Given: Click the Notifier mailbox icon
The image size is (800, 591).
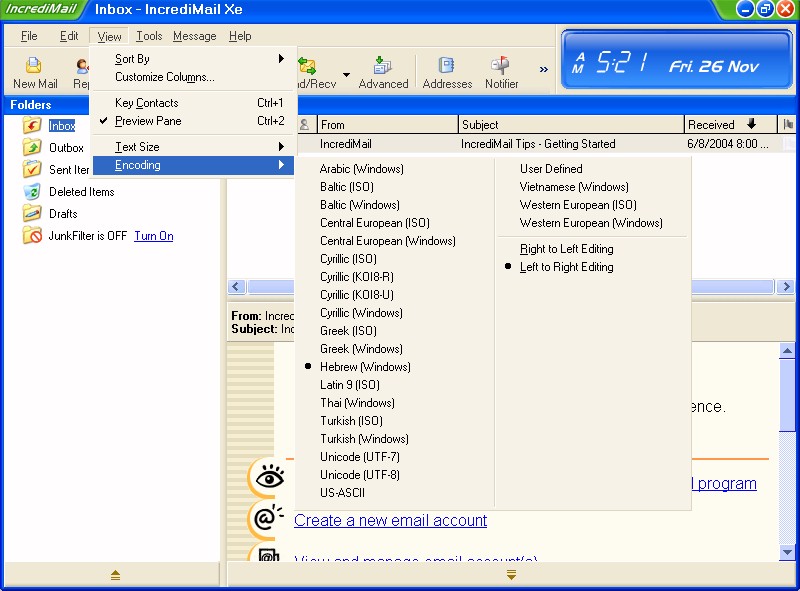Looking at the screenshot, I should 501,66.
